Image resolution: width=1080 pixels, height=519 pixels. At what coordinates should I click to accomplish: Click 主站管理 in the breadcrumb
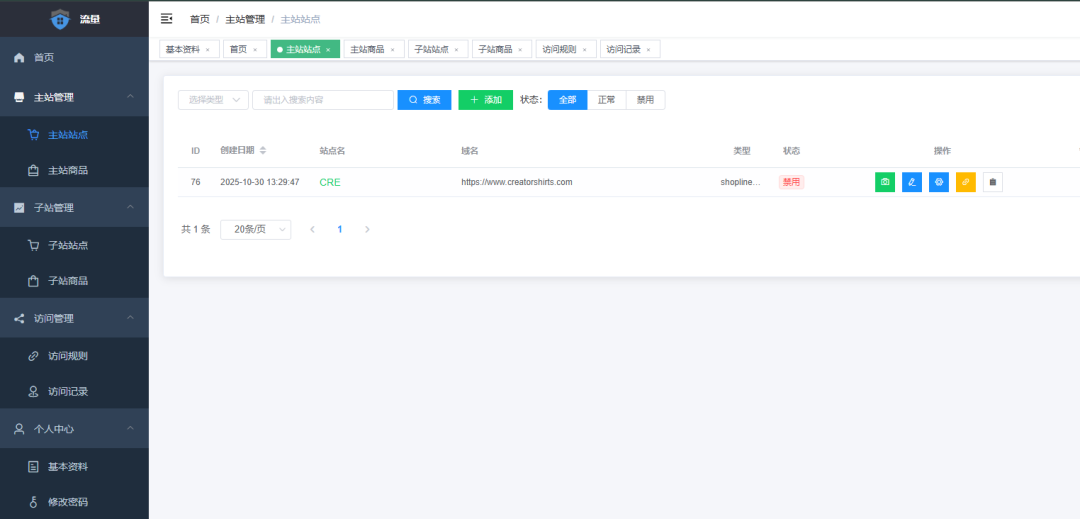245,19
